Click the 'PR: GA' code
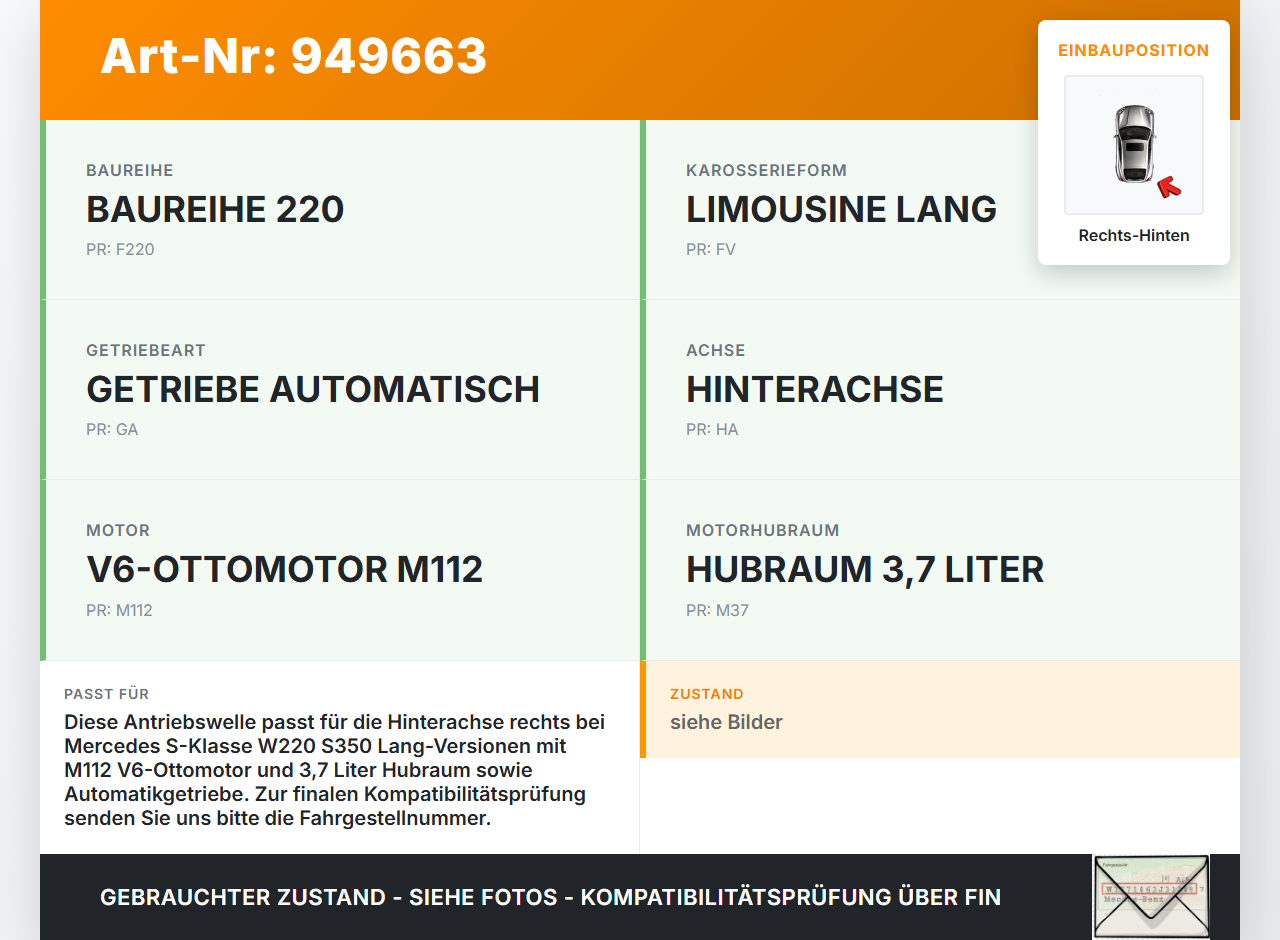The image size is (1280, 940). tap(112, 430)
